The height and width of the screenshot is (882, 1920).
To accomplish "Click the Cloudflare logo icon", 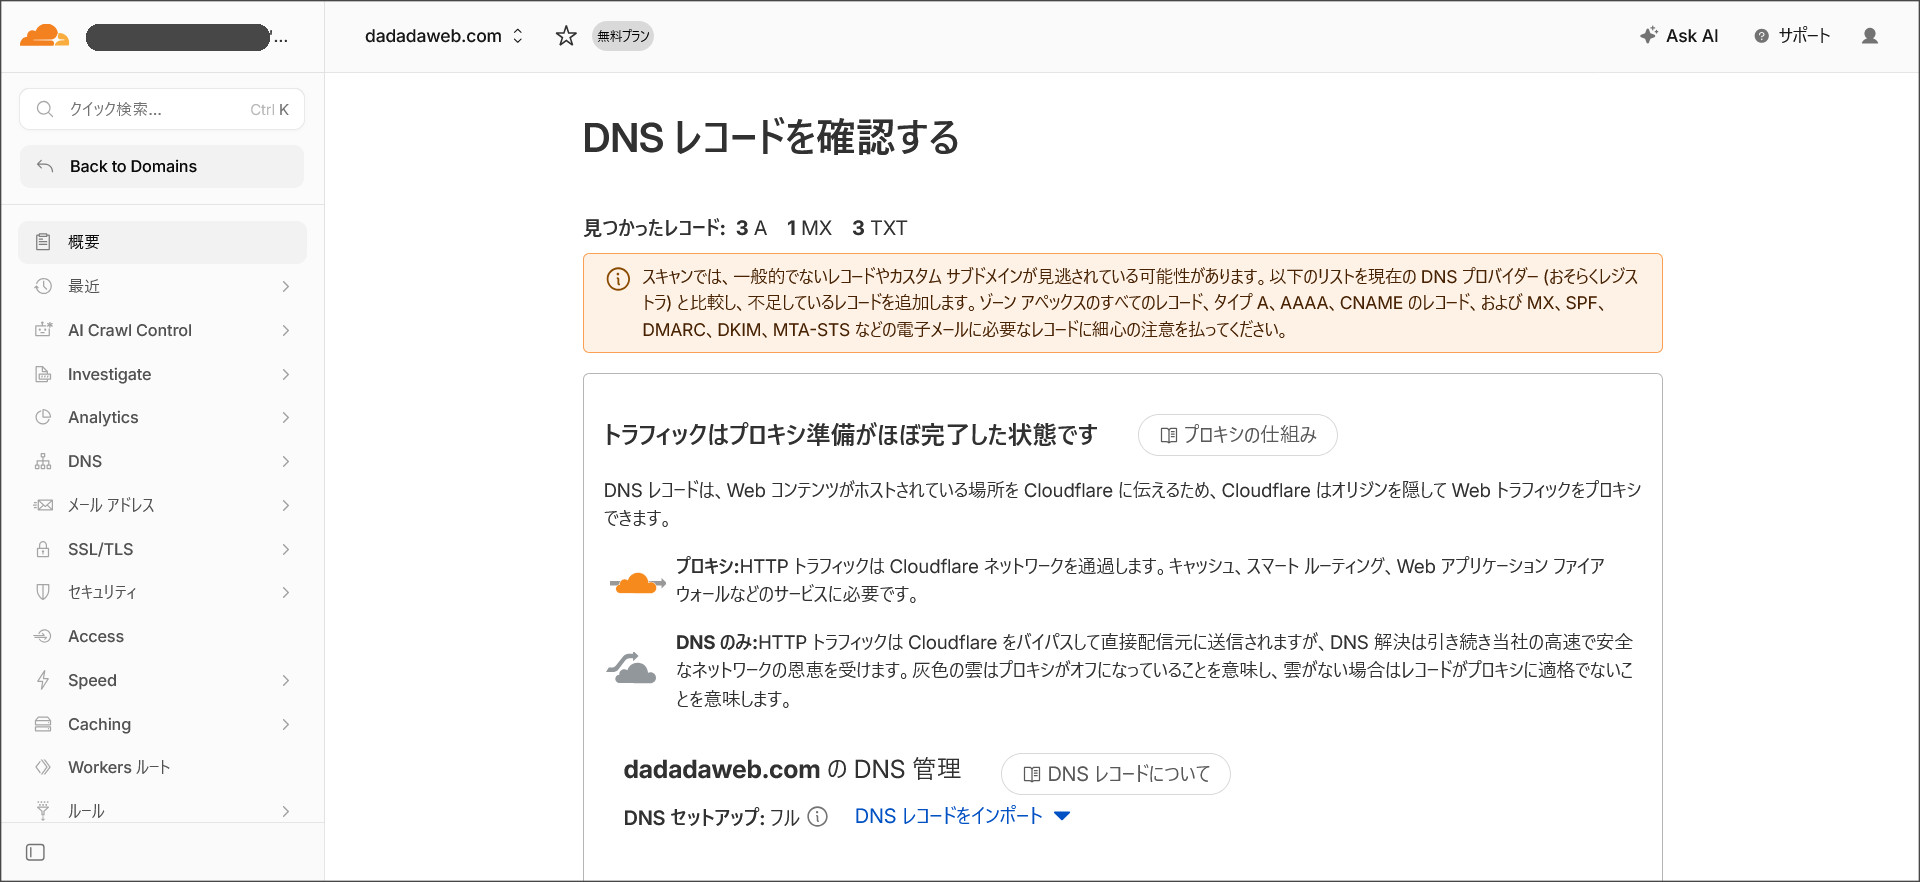I will tap(45, 36).
